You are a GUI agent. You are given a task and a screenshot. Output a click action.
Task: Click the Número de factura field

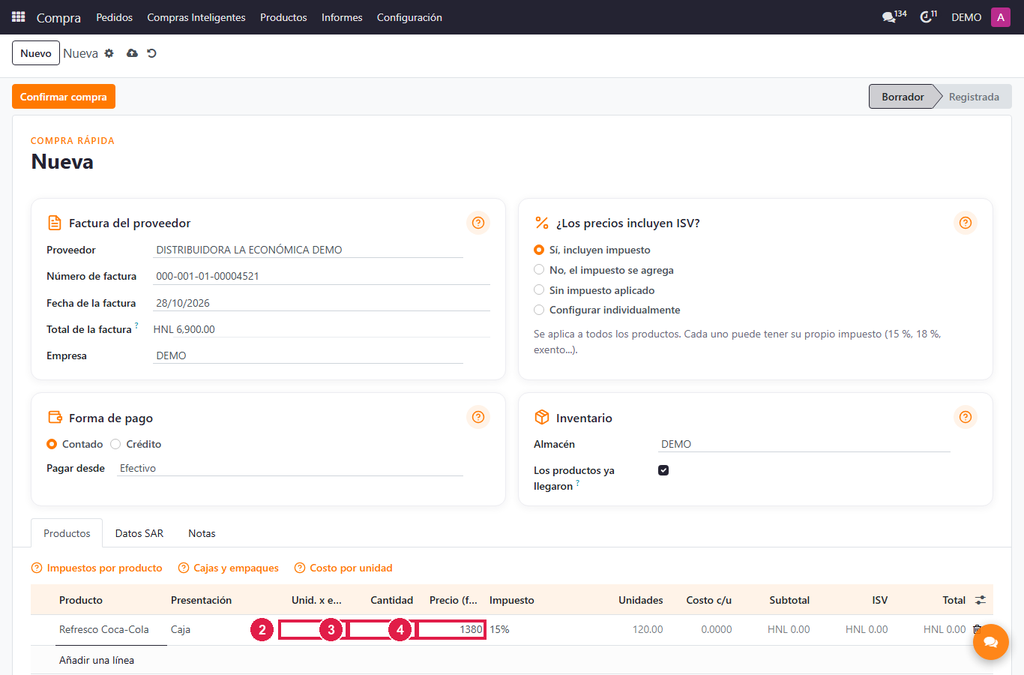tap(321, 276)
